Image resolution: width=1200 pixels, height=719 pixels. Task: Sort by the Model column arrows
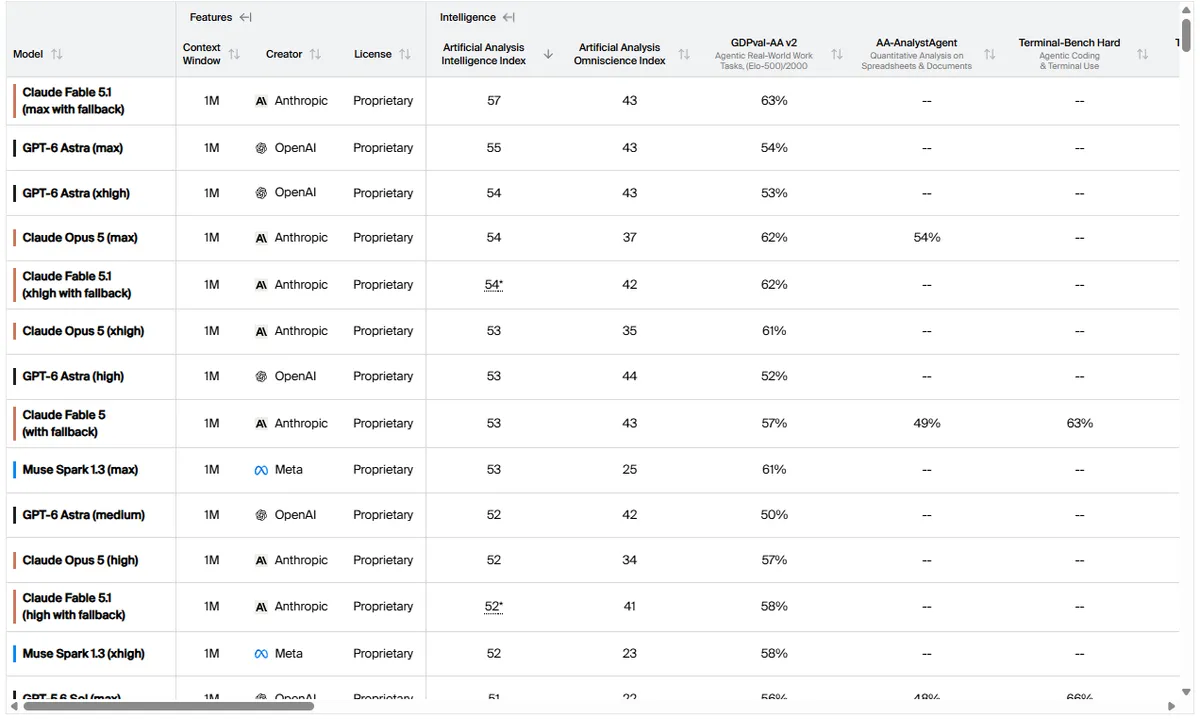click(x=57, y=54)
